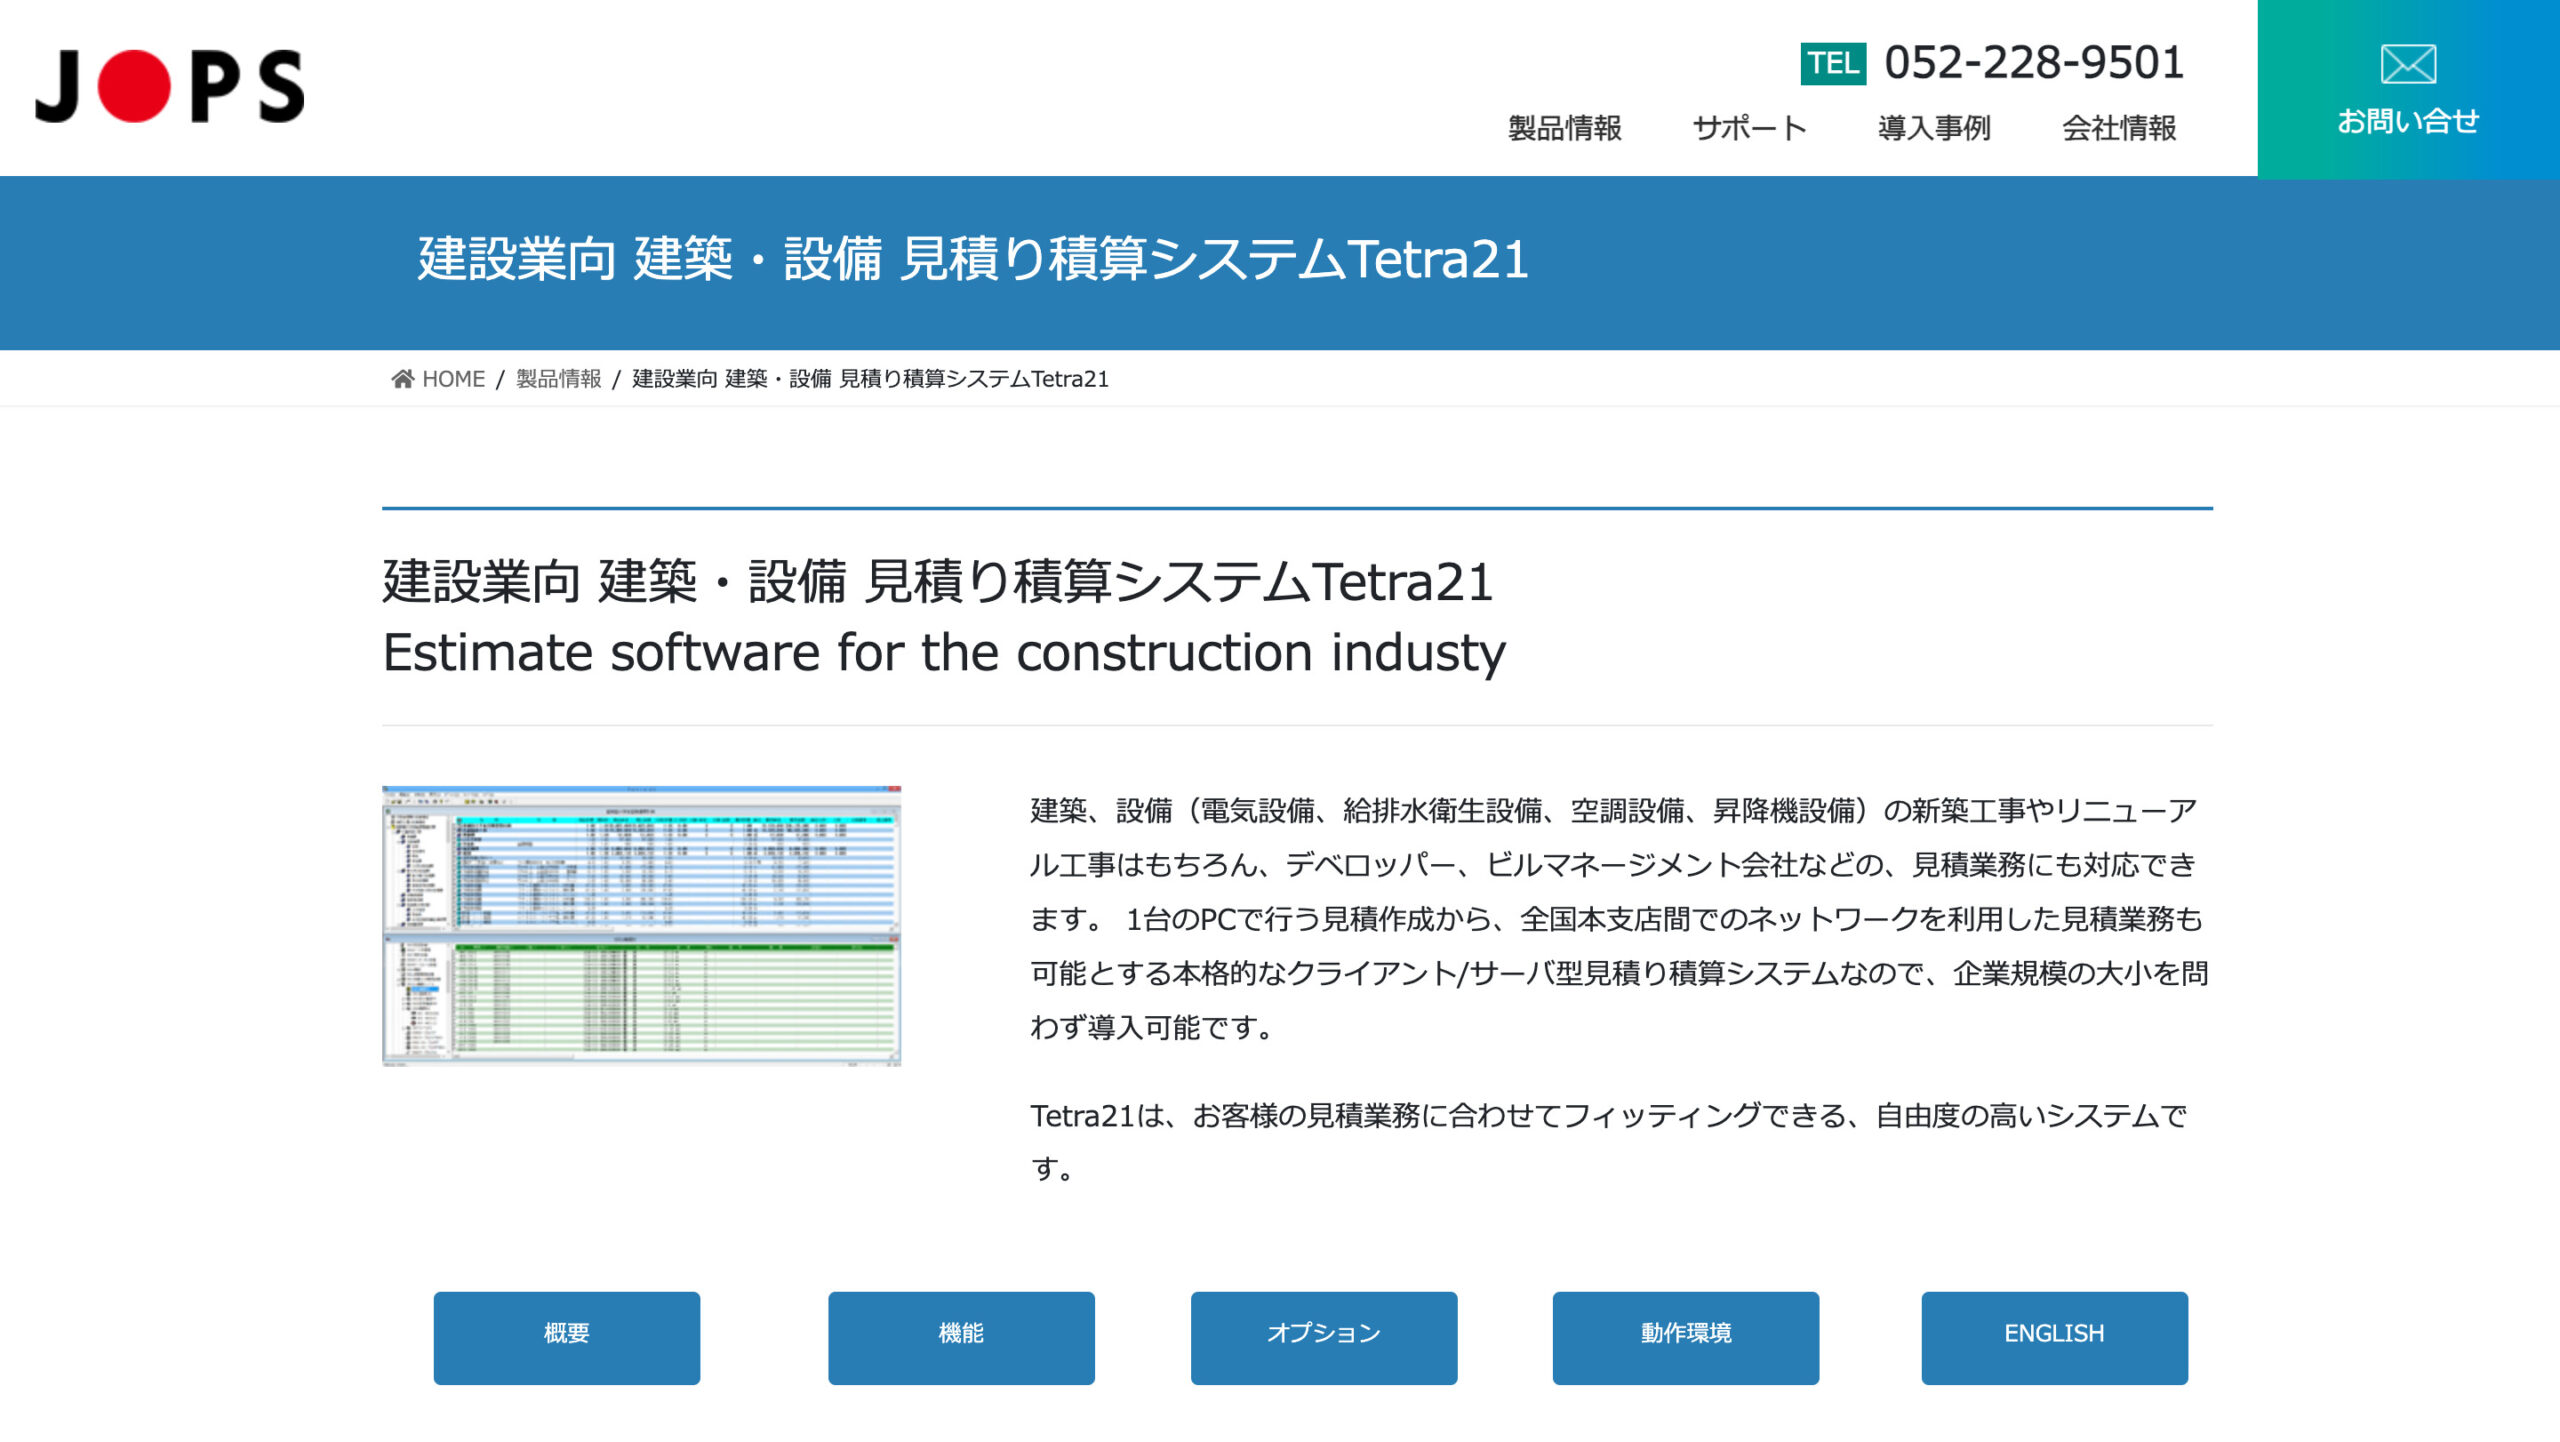
Task: Click the JOPS logo
Action: [x=170, y=86]
